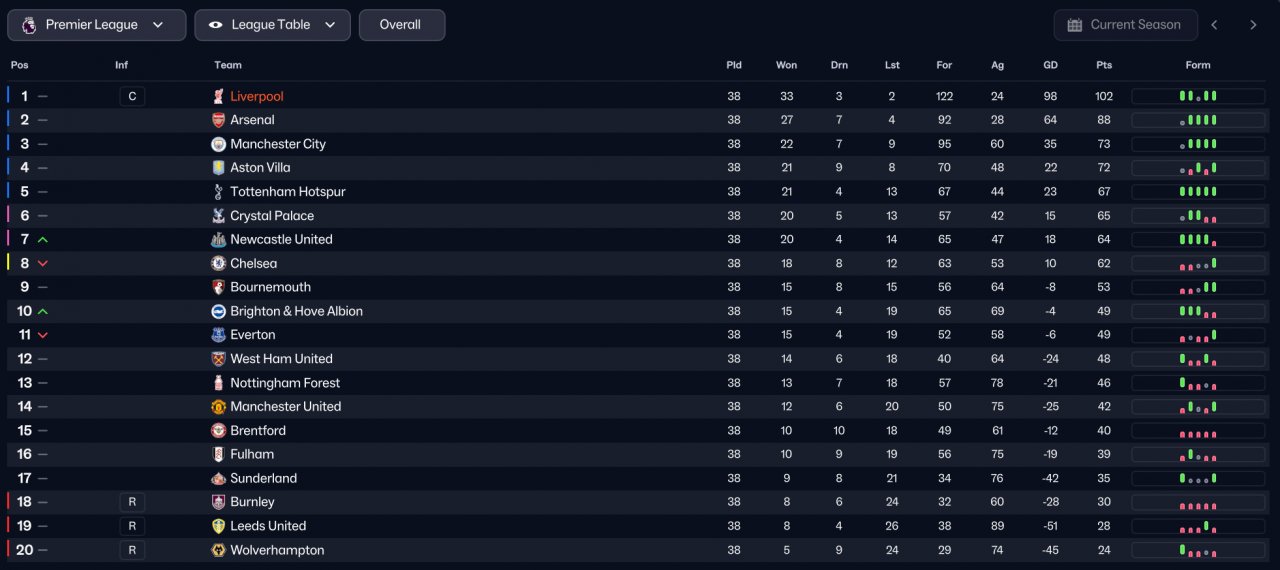This screenshot has width=1280, height=570.
Task: Open the Premier League competition dropdown
Action: (96, 25)
